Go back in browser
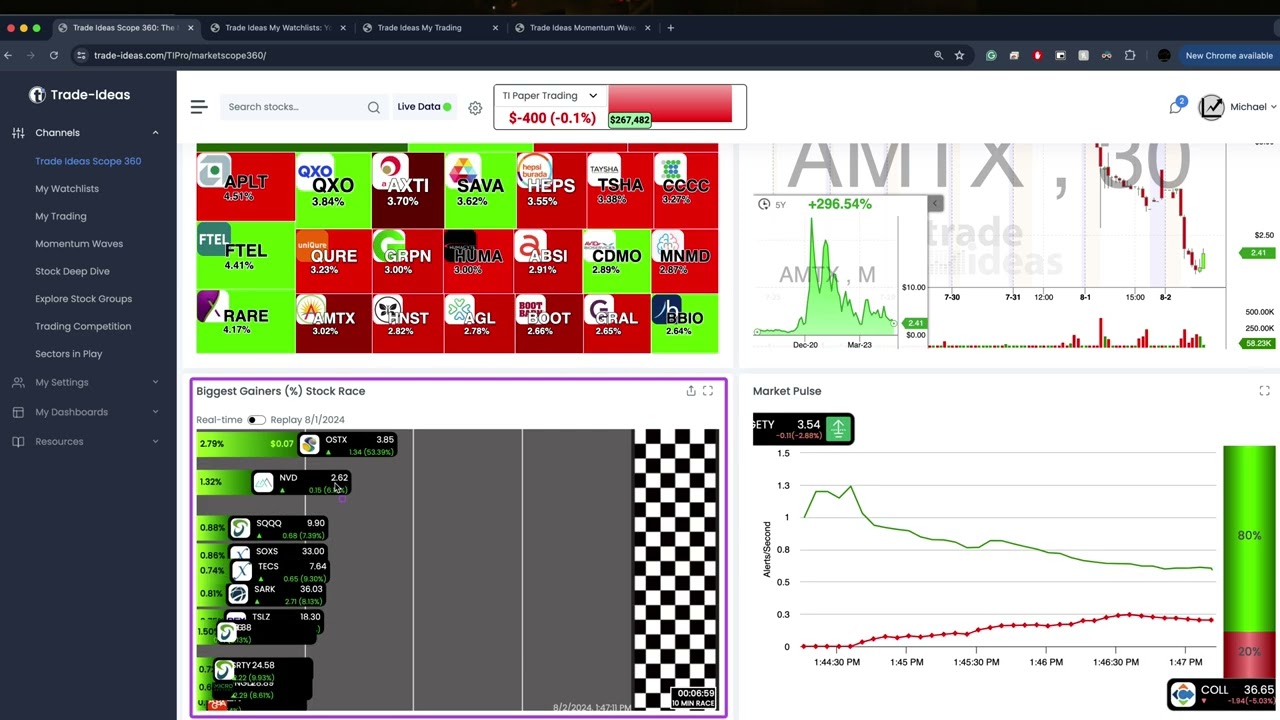Viewport: 1280px width, 720px height. 8,55
